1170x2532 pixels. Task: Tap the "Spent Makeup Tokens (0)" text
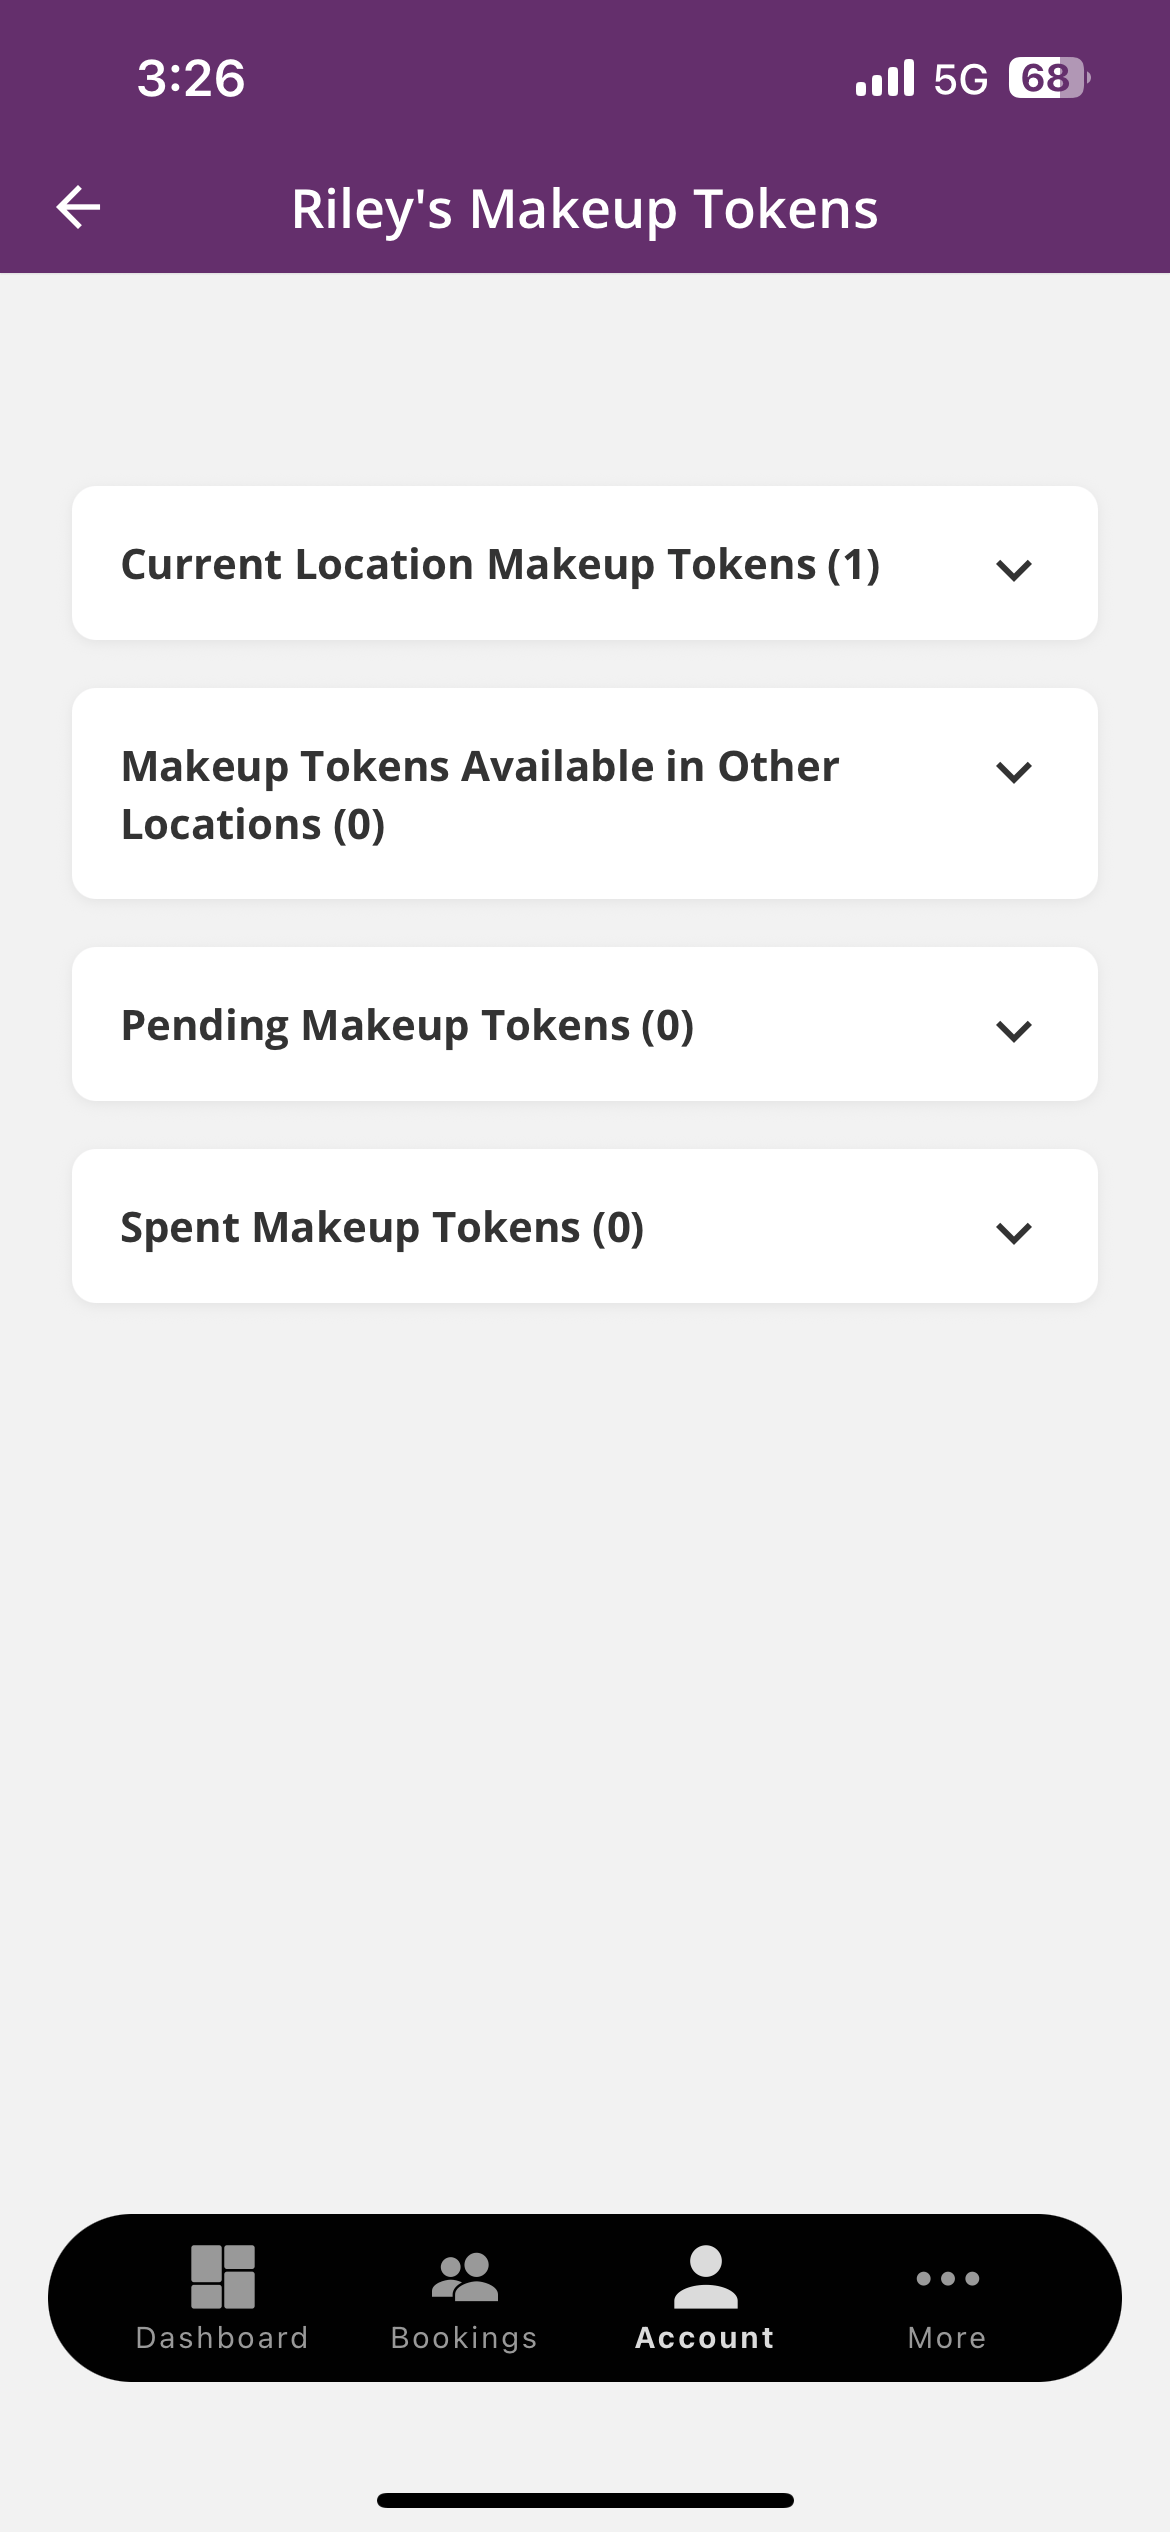click(x=382, y=1228)
